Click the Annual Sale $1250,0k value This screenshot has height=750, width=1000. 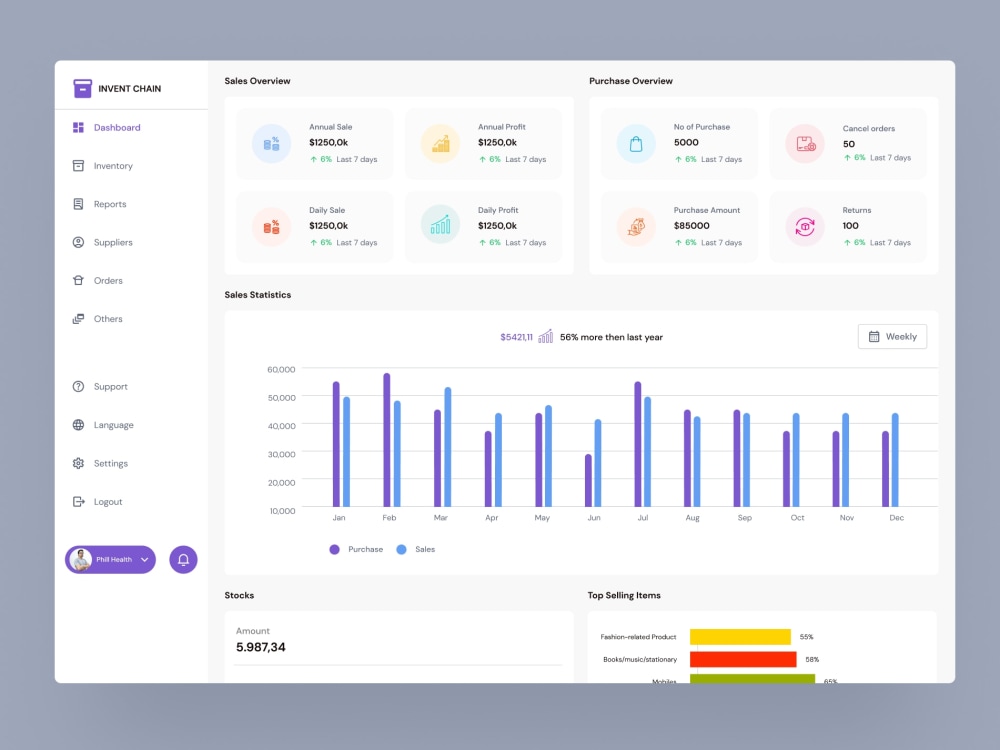[328, 142]
